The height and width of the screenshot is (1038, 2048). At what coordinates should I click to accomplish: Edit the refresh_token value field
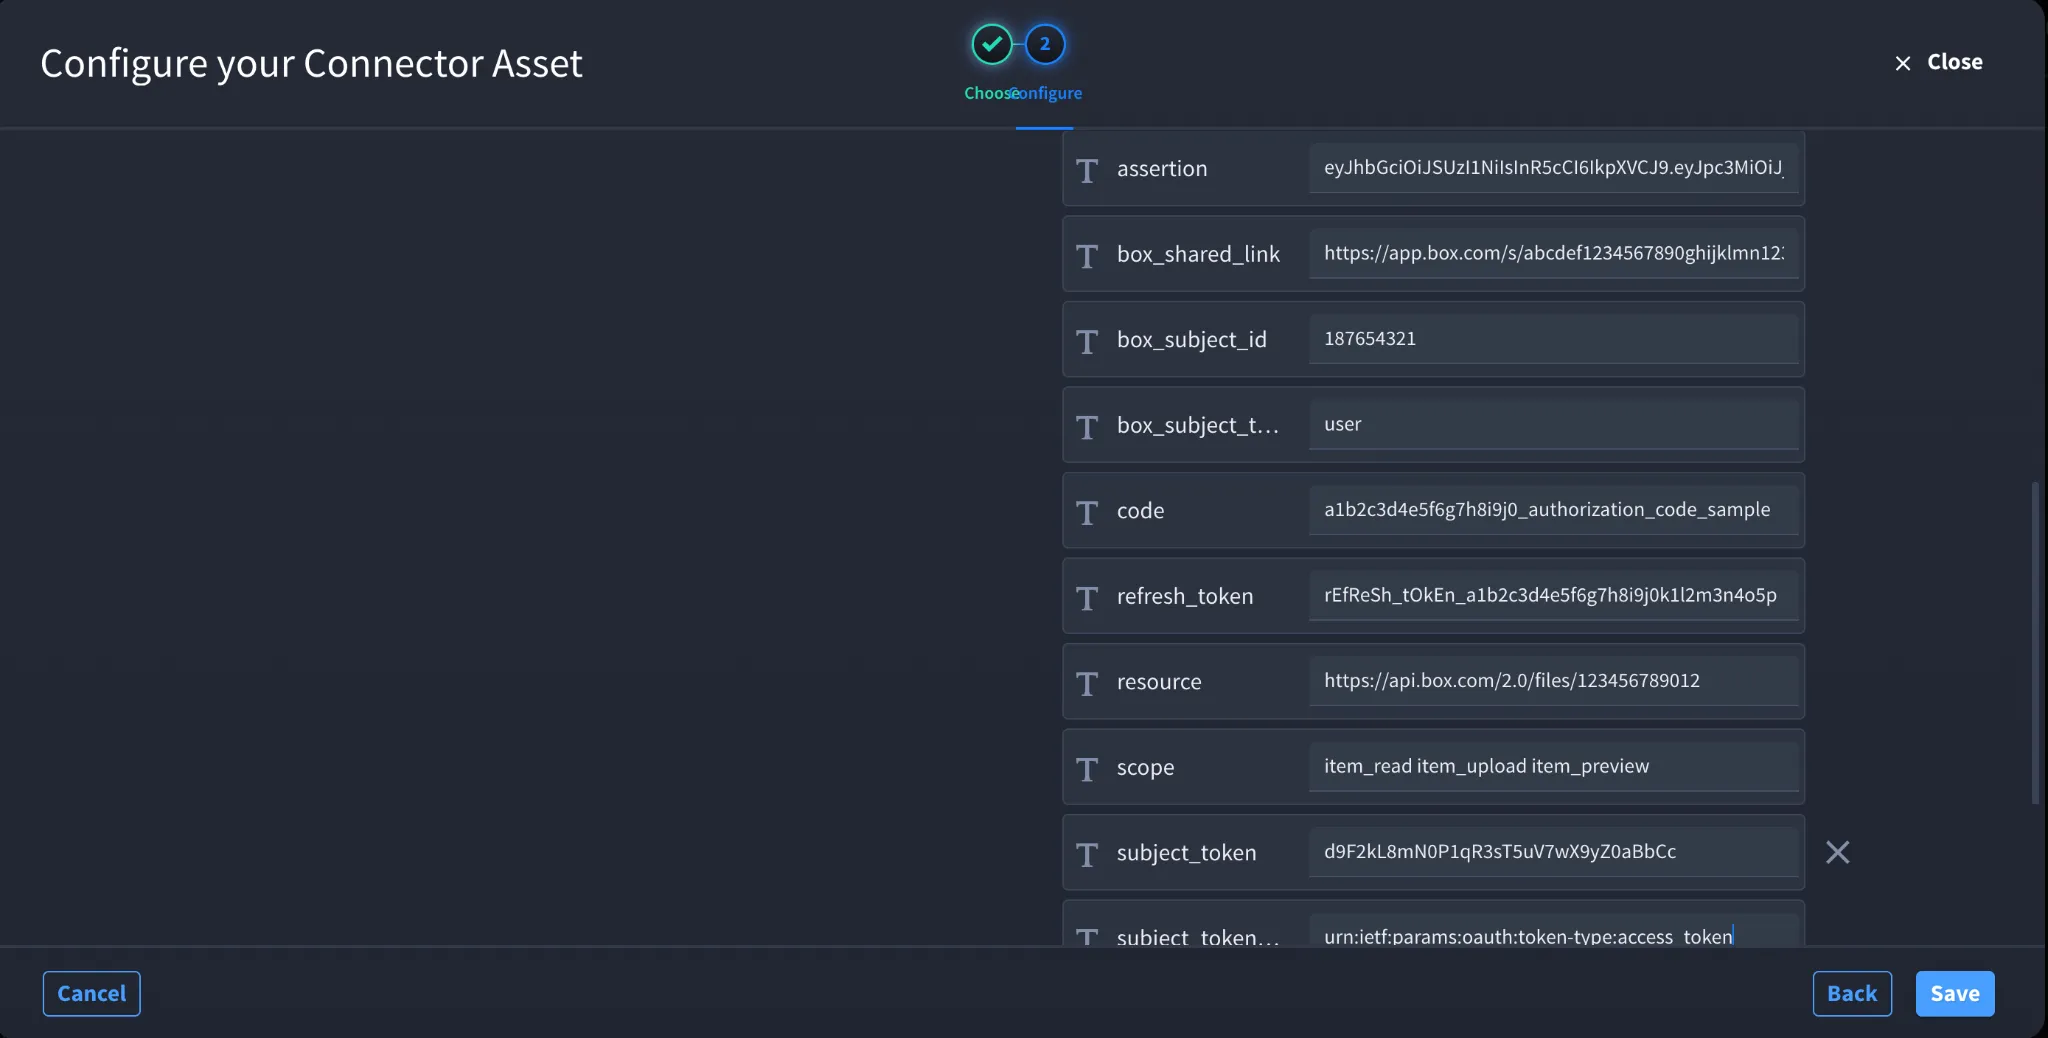(1553, 595)
